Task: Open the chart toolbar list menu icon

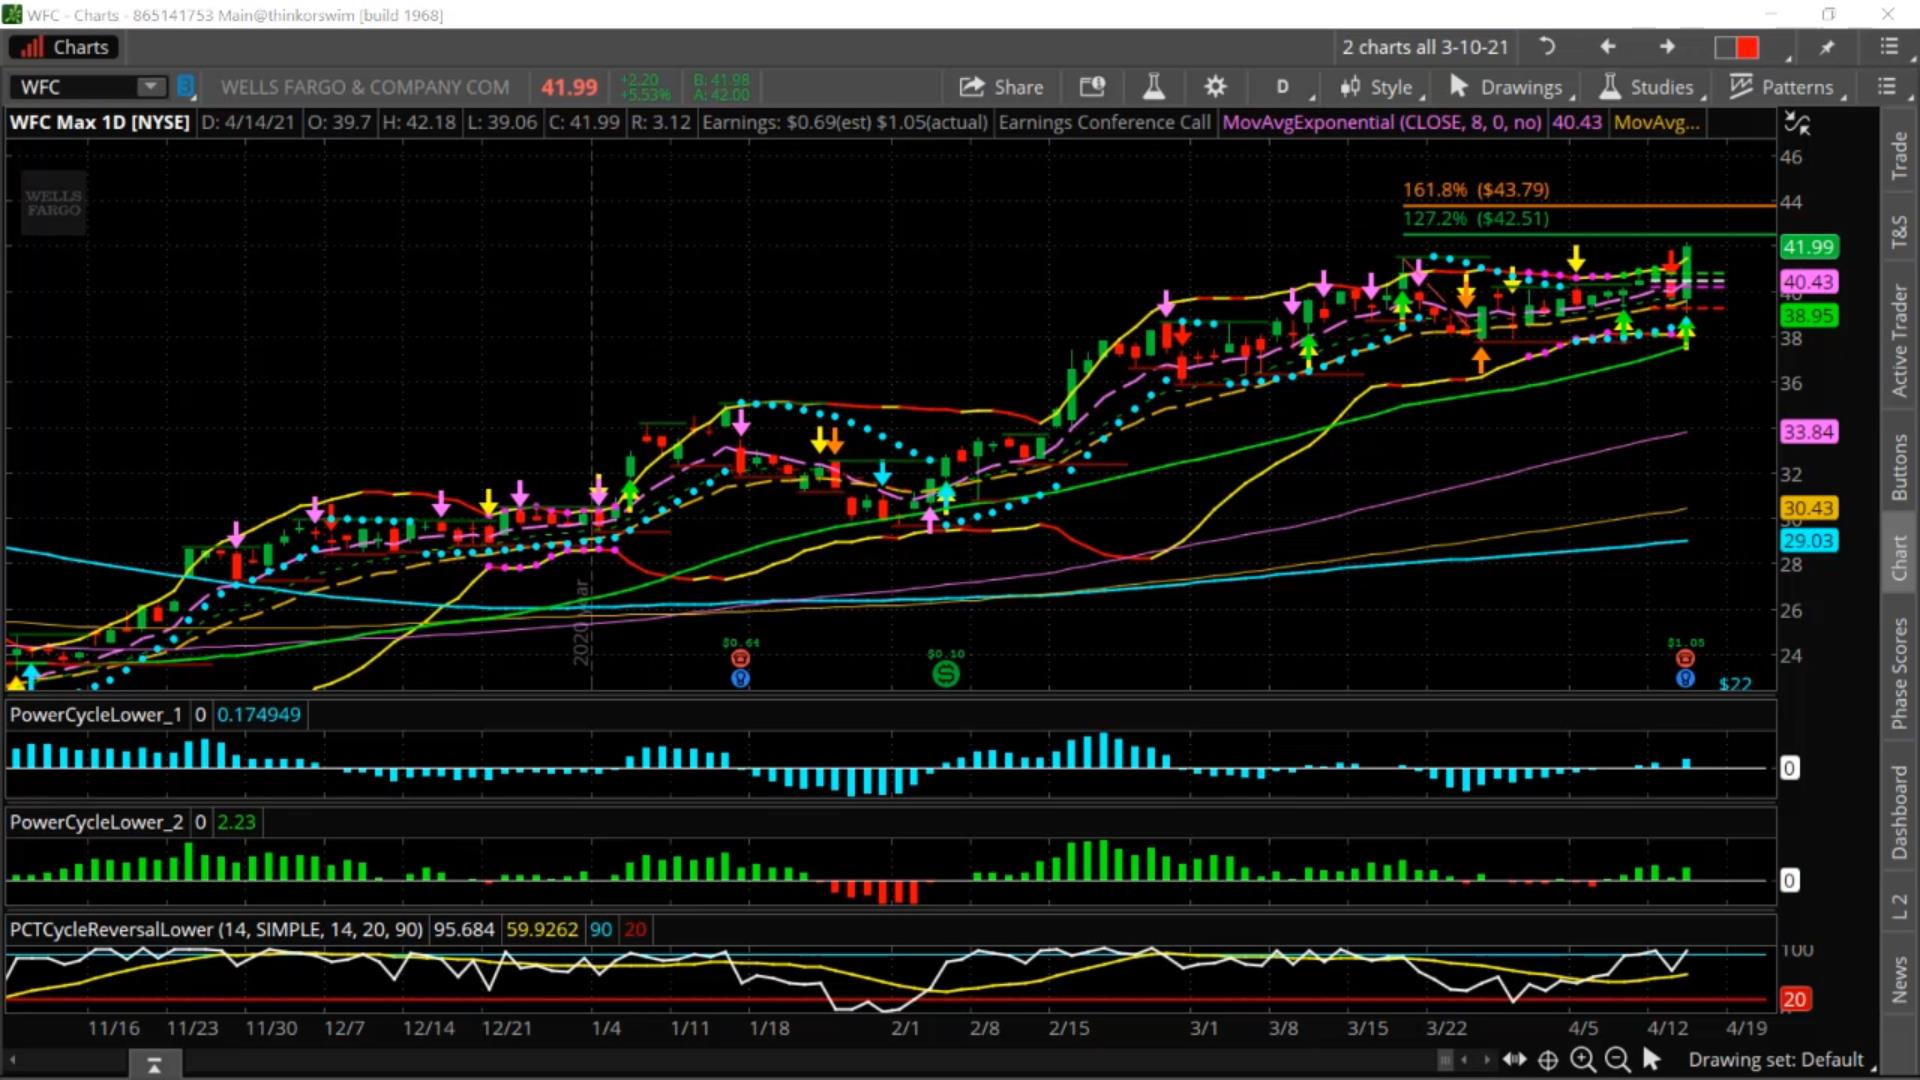Action: click(x=1887, y=87)
